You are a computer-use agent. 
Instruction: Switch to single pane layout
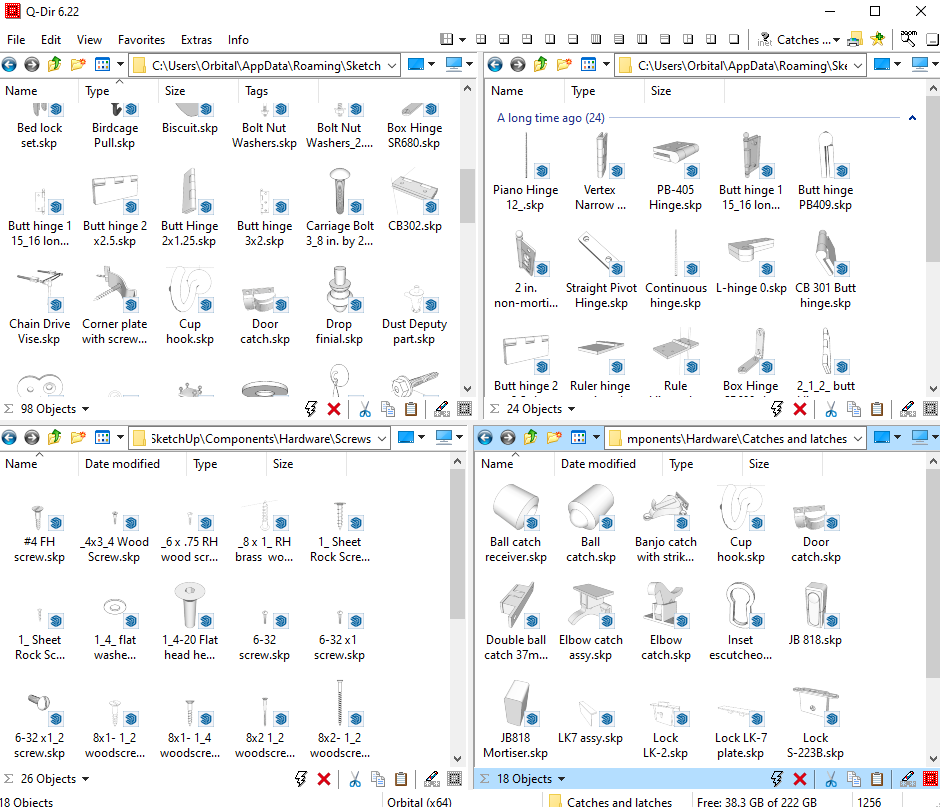[x=734, y=40]
